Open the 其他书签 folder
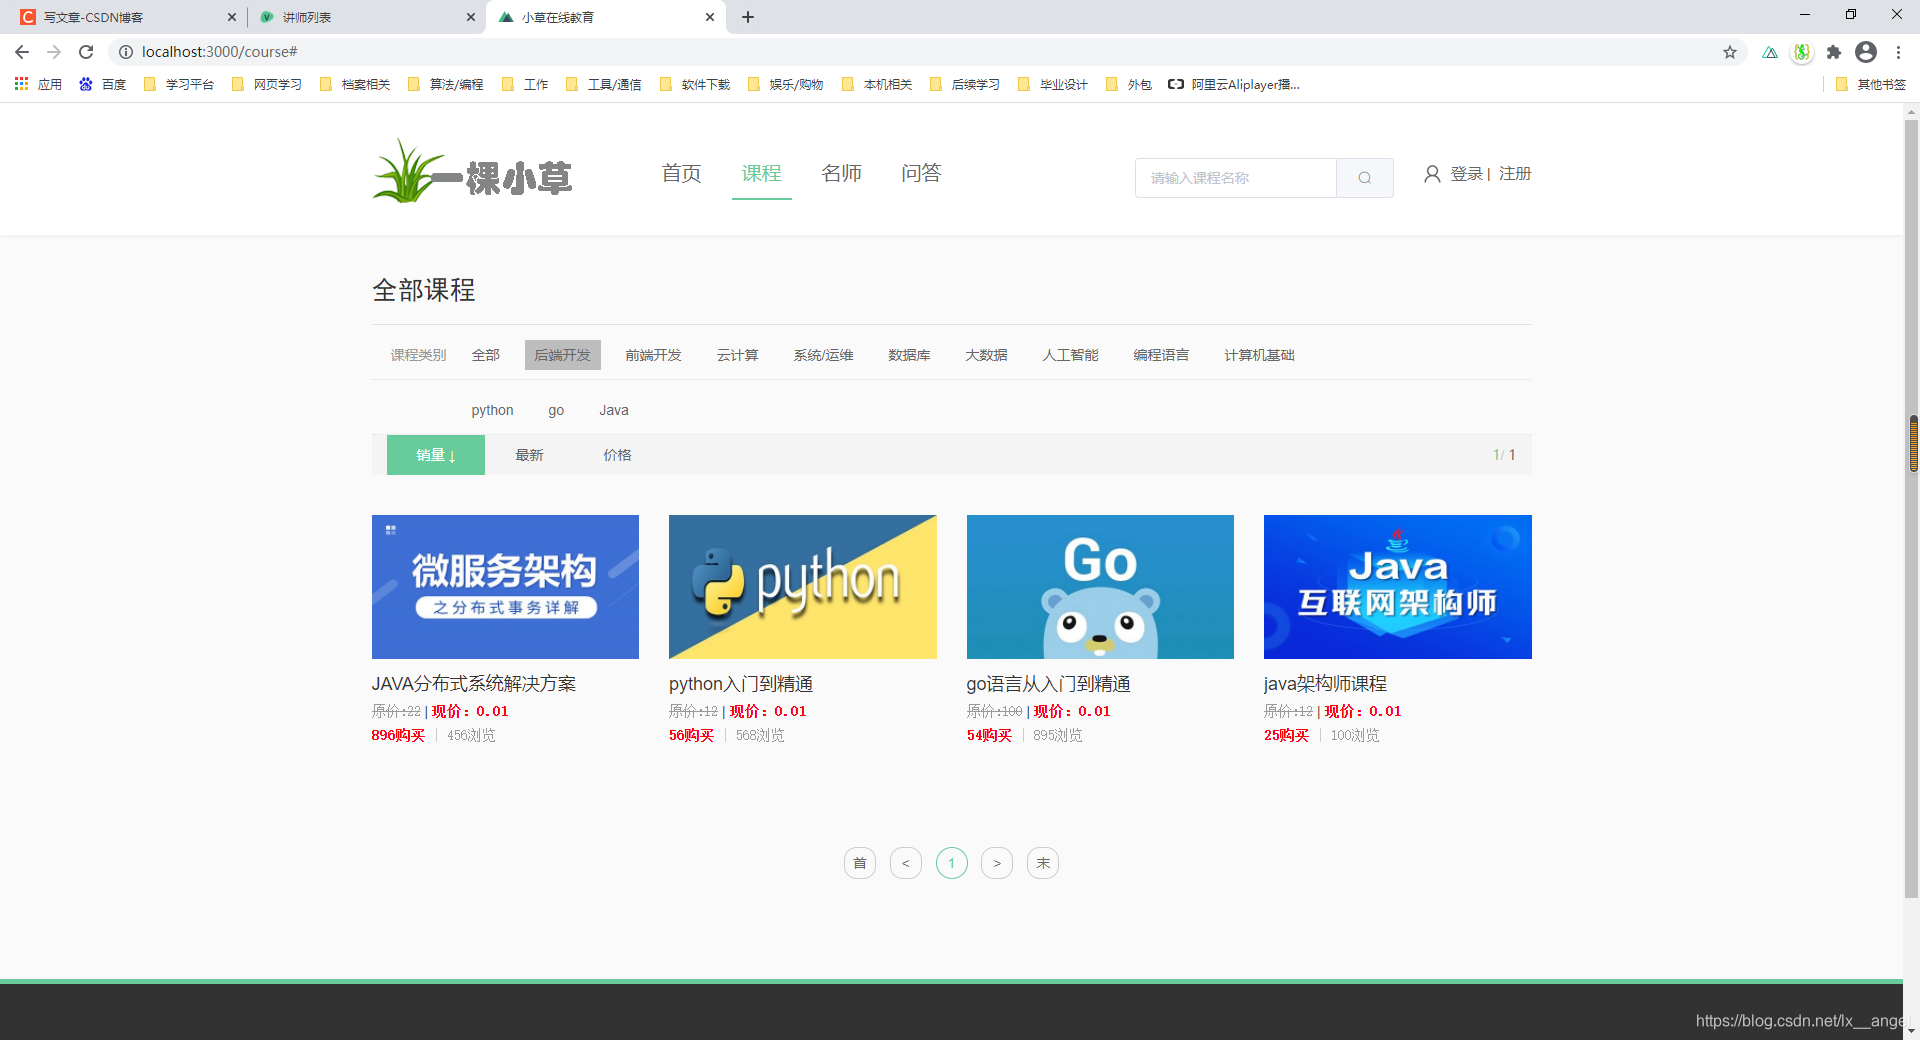The image size is (1920, 1040). [x=1871, y=85]
